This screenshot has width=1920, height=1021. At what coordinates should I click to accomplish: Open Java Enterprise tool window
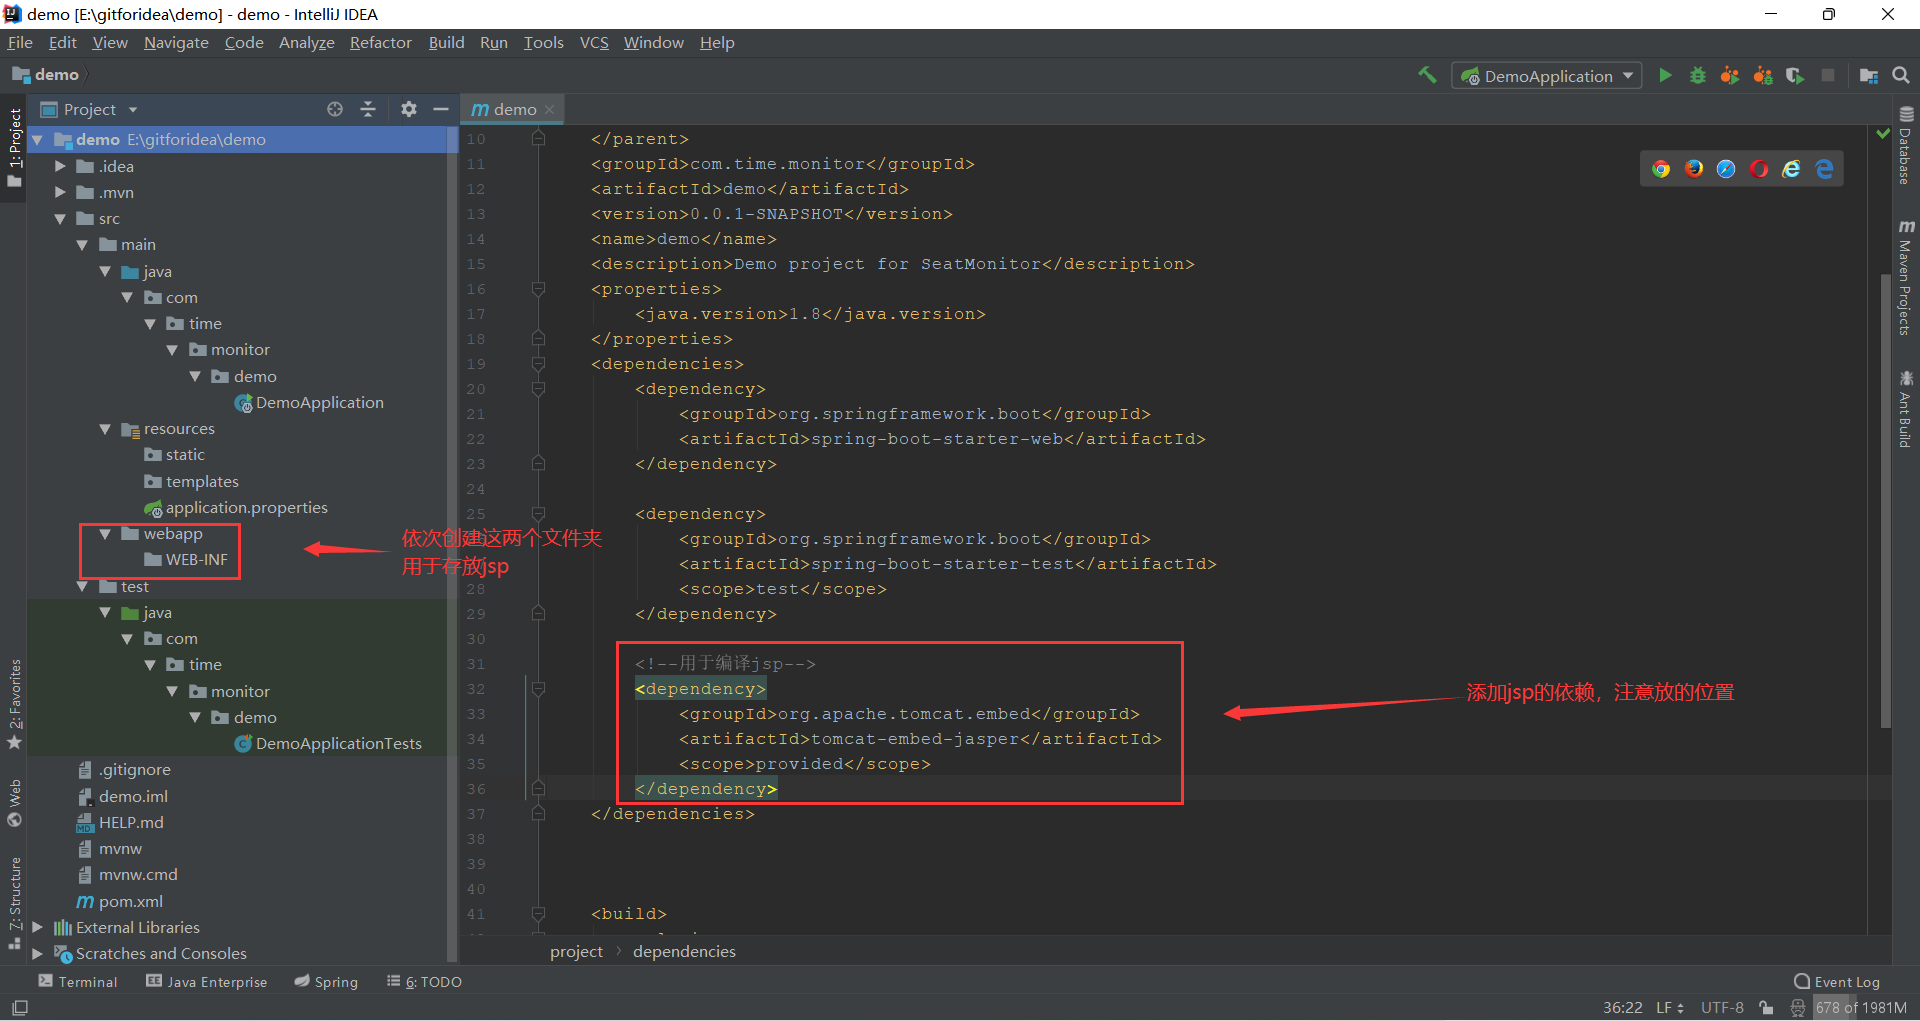pos(207,982)
